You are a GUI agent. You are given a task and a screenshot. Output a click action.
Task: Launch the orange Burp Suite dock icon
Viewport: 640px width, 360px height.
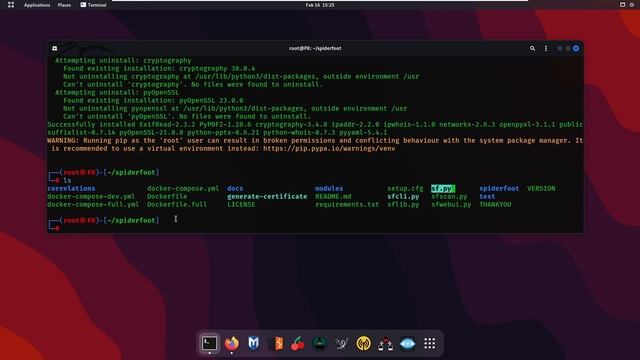pos(278,343)
